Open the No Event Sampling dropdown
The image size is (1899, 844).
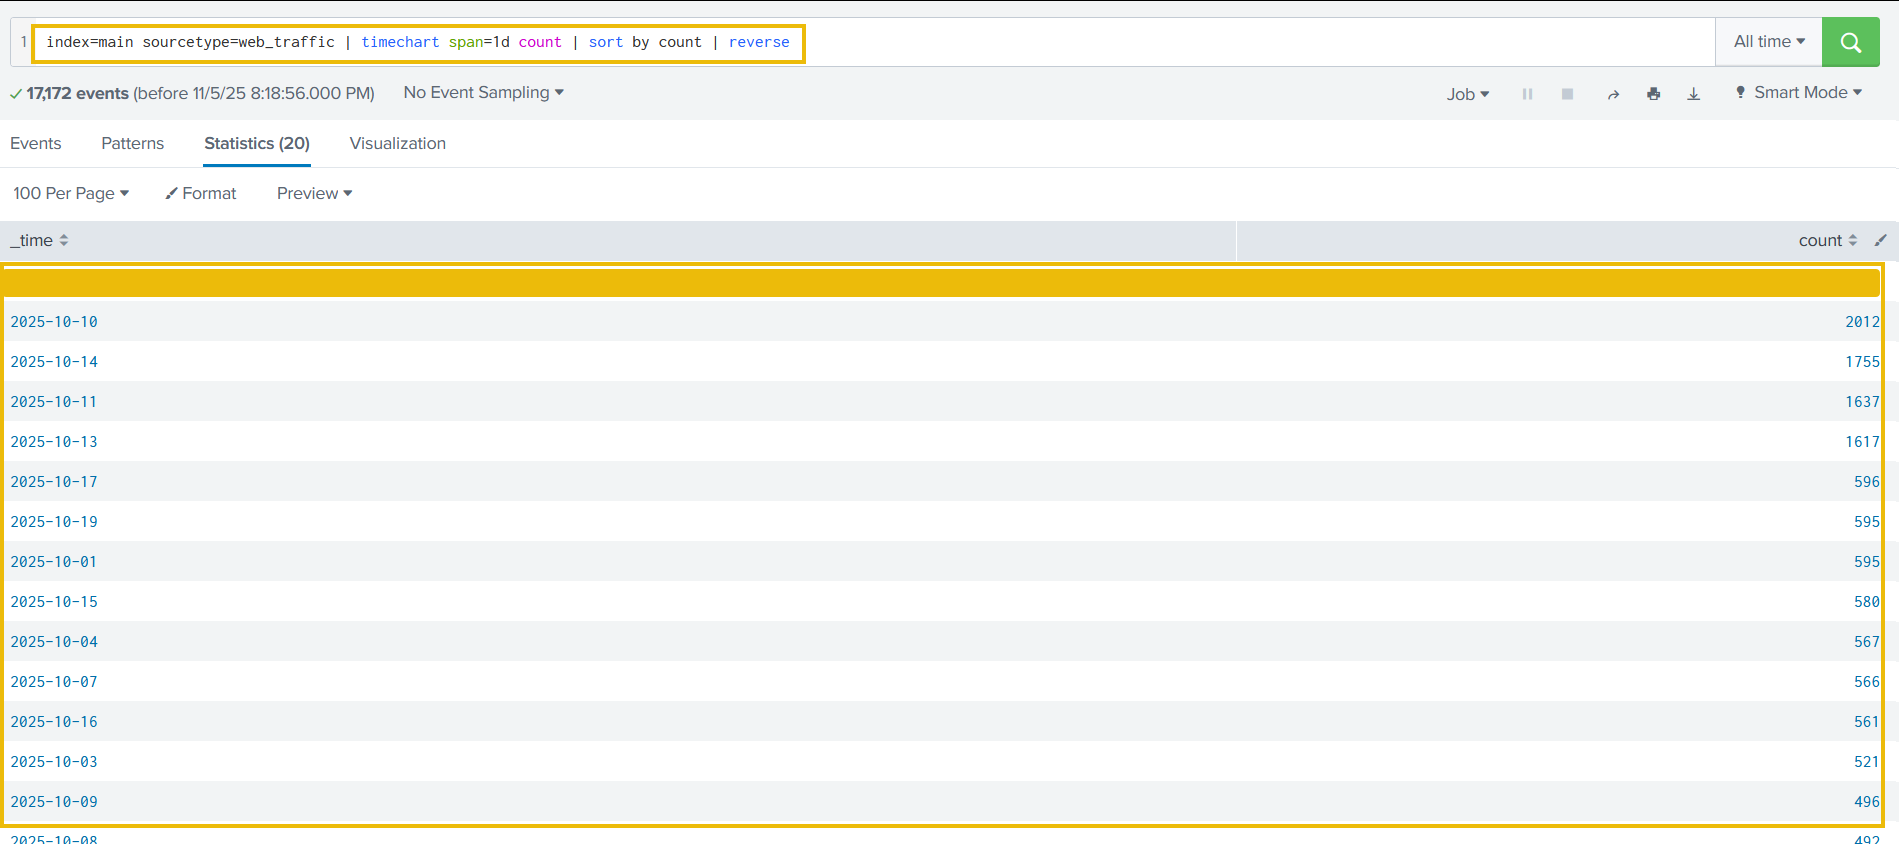pyautogui.click(x=483, y=92)
